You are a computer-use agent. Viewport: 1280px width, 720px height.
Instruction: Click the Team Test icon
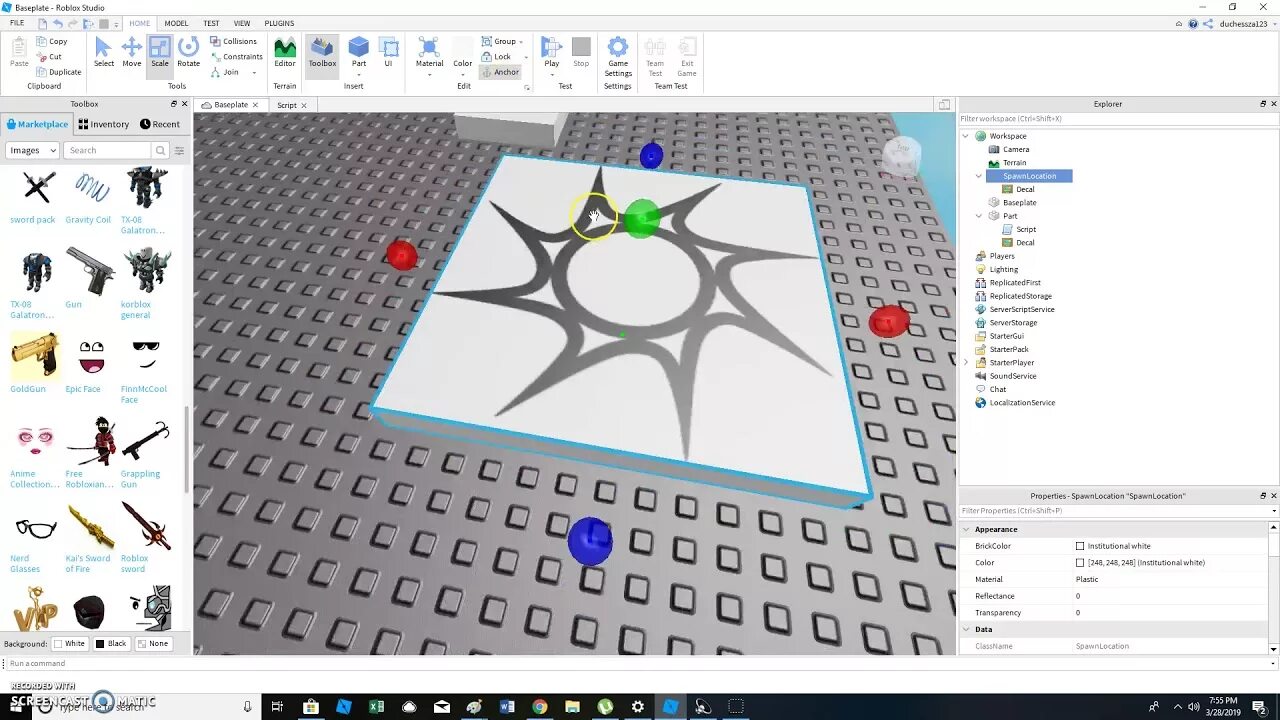coord(655,56)
